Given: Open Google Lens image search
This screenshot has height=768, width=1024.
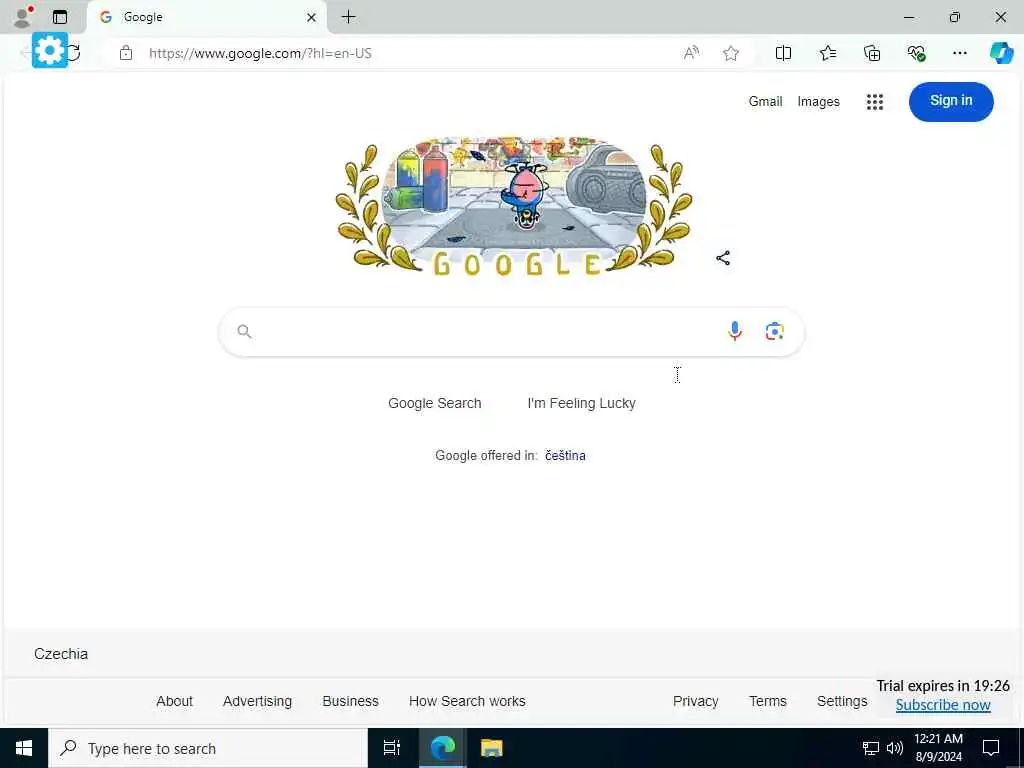Looking at the screenshot, I should pos(775,332).
